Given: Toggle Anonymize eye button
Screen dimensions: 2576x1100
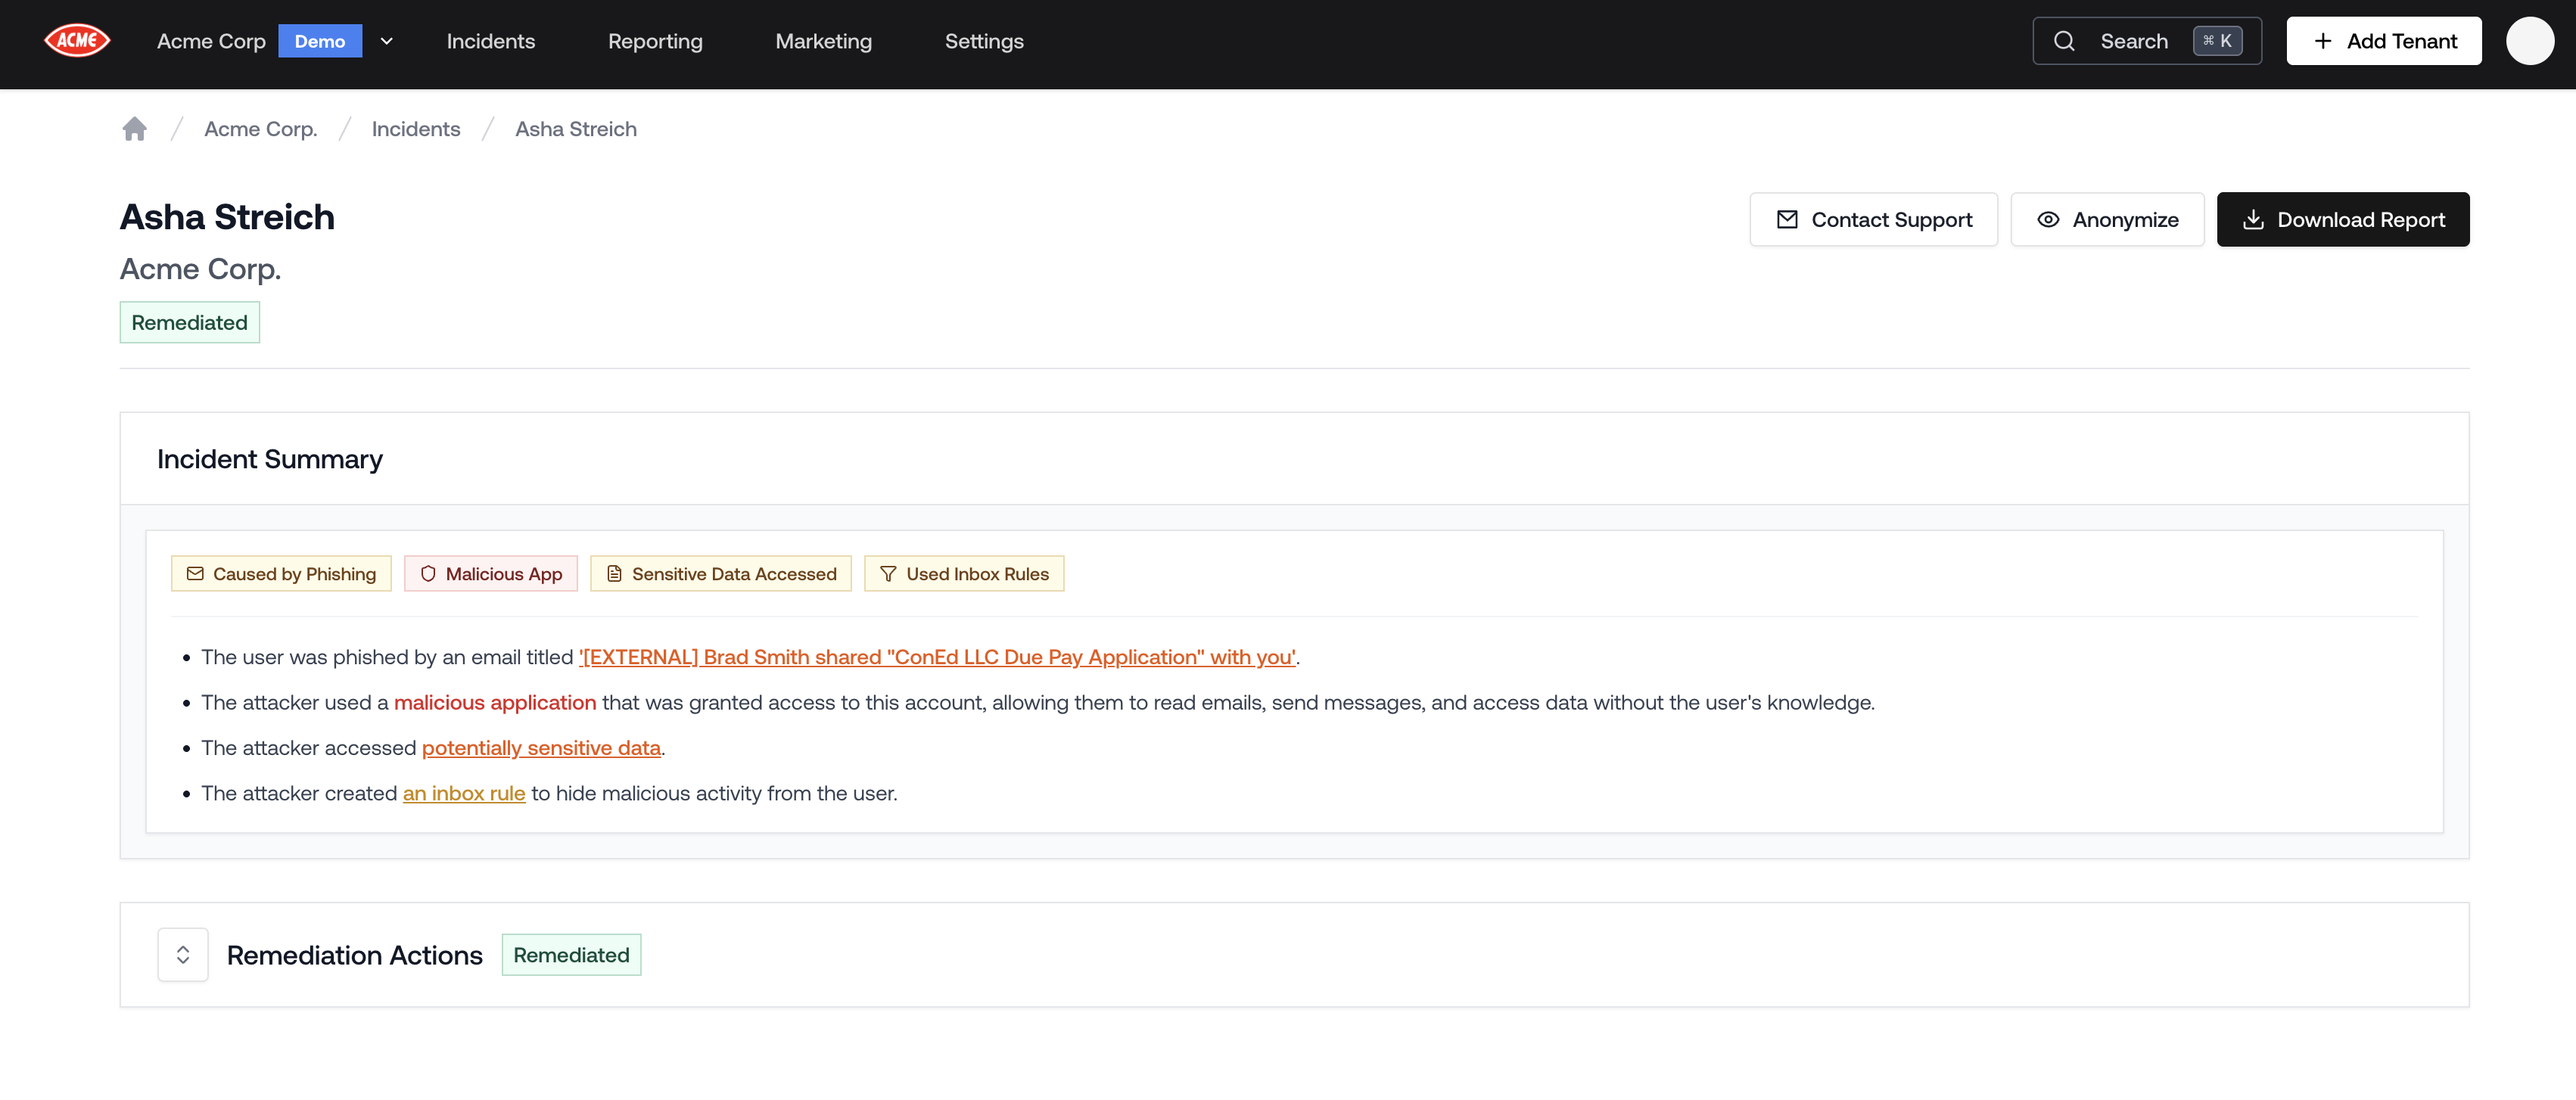Looking at the screenshot, I should [x=2107, y=220].
